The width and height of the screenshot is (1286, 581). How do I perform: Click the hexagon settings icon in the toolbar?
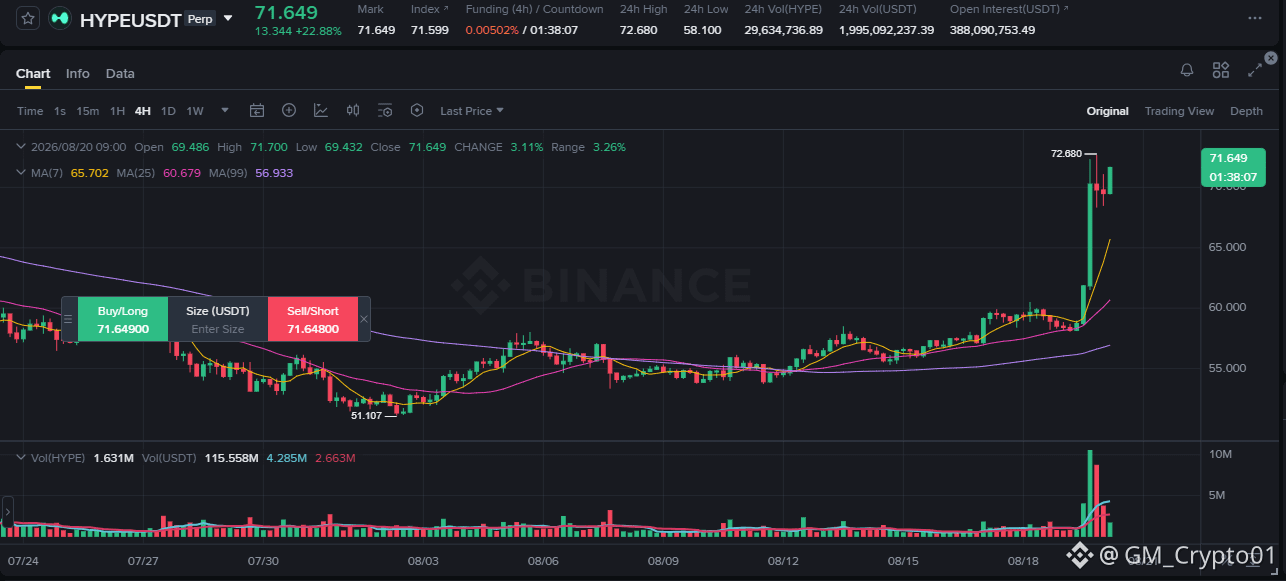click(x=417, y=111)
